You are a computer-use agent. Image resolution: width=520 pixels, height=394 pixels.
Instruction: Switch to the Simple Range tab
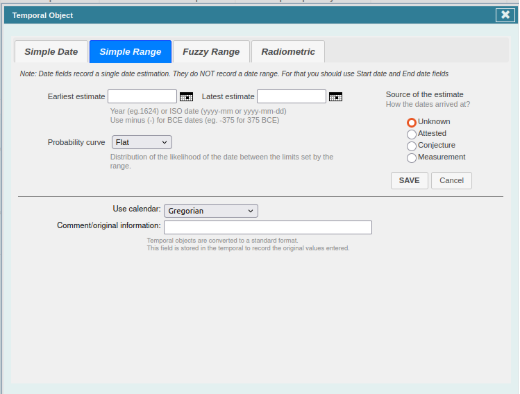[x=130, y=52]
